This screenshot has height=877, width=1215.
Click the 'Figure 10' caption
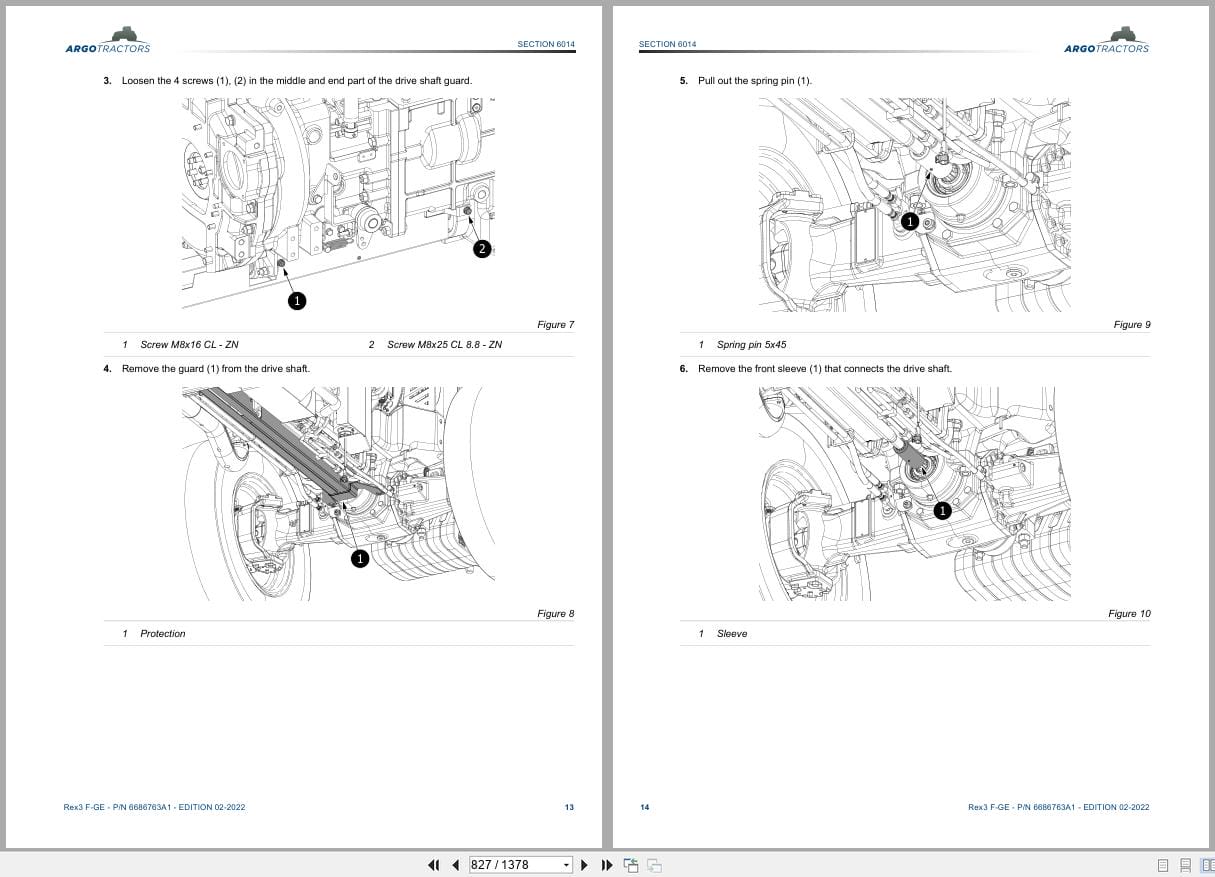coord(1129,614)
